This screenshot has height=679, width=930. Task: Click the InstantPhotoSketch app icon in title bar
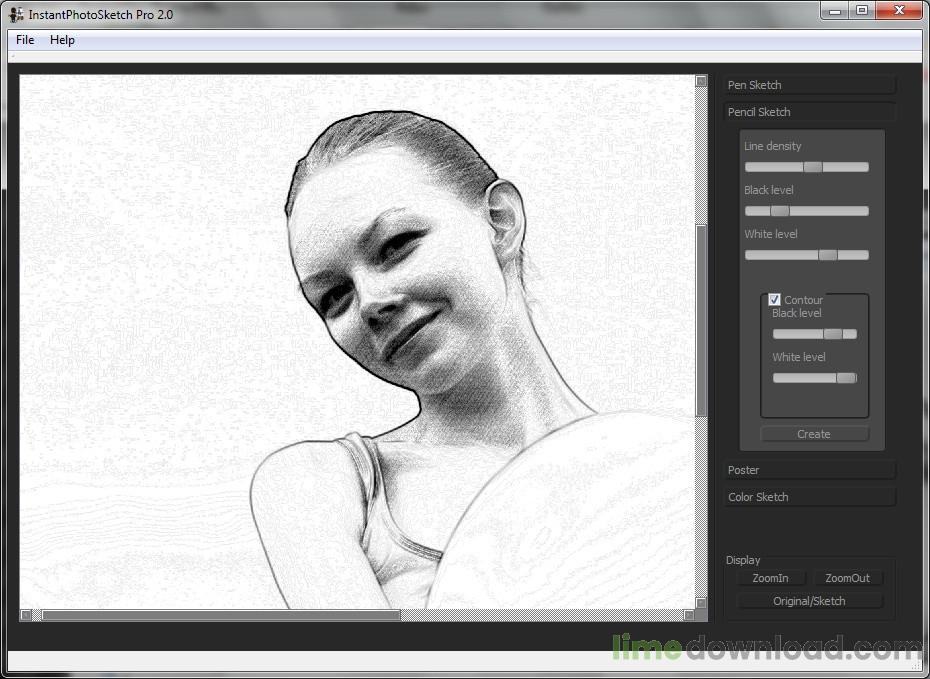pyautogui.click(x=16, y=14)
